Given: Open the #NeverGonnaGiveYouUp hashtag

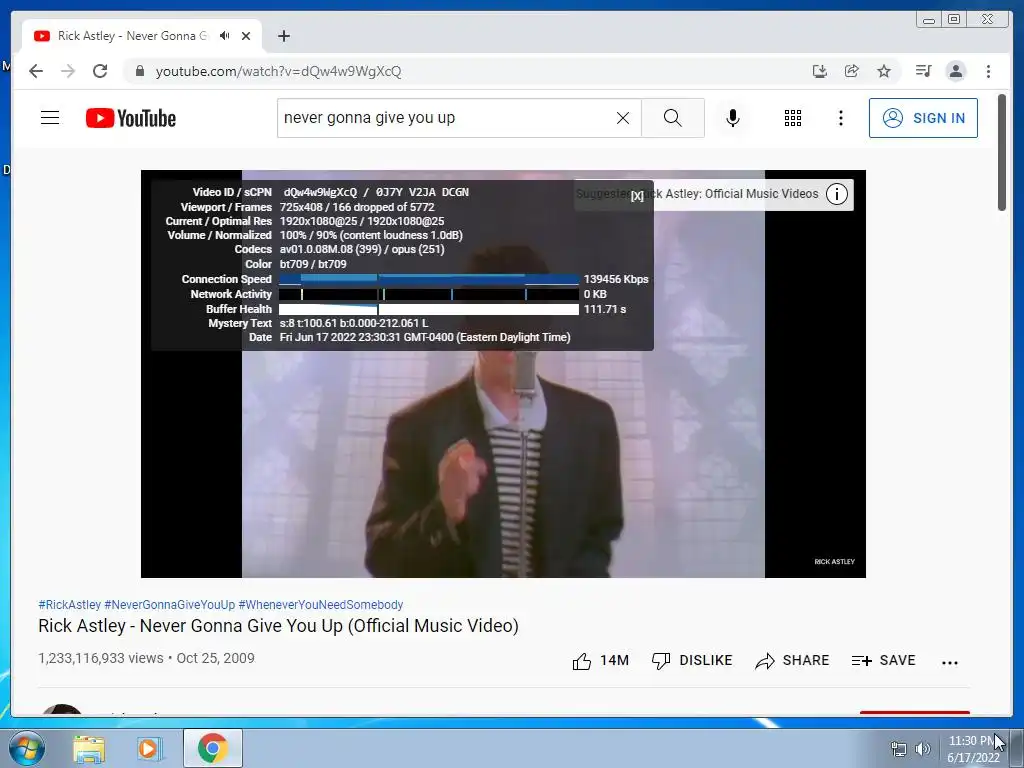Looking at the screenshot, I should pyautogui.click(x=169, y=605).
